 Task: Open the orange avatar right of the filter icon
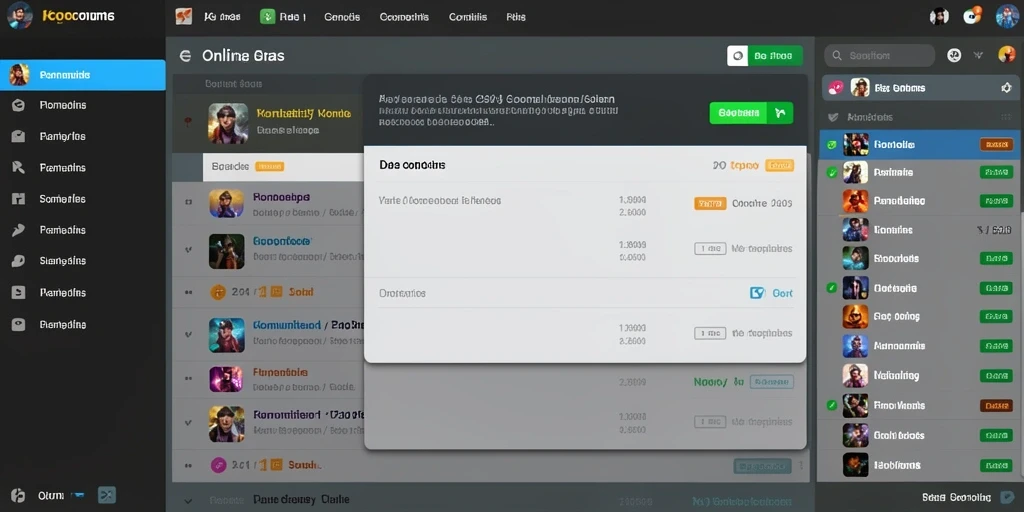(x=1007, y=55)
